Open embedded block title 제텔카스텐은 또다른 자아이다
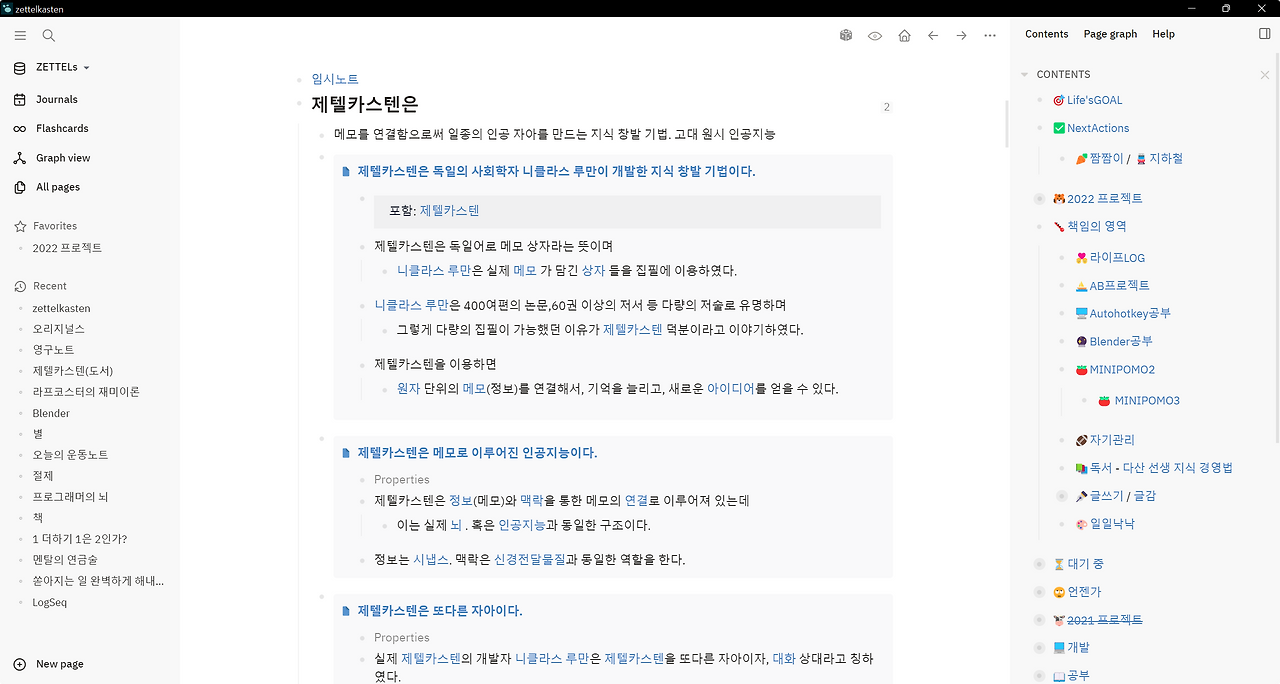The width and height of the screenshot is (1280, 684). tap(440, 611)
